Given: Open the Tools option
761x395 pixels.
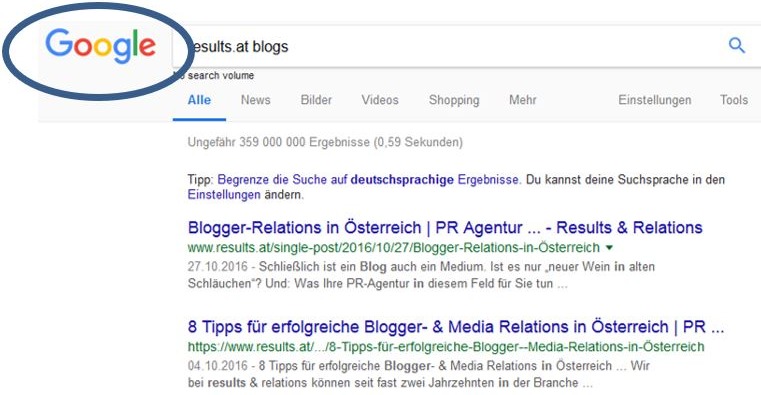Looking at the screenshot, I should click(733, 100).
